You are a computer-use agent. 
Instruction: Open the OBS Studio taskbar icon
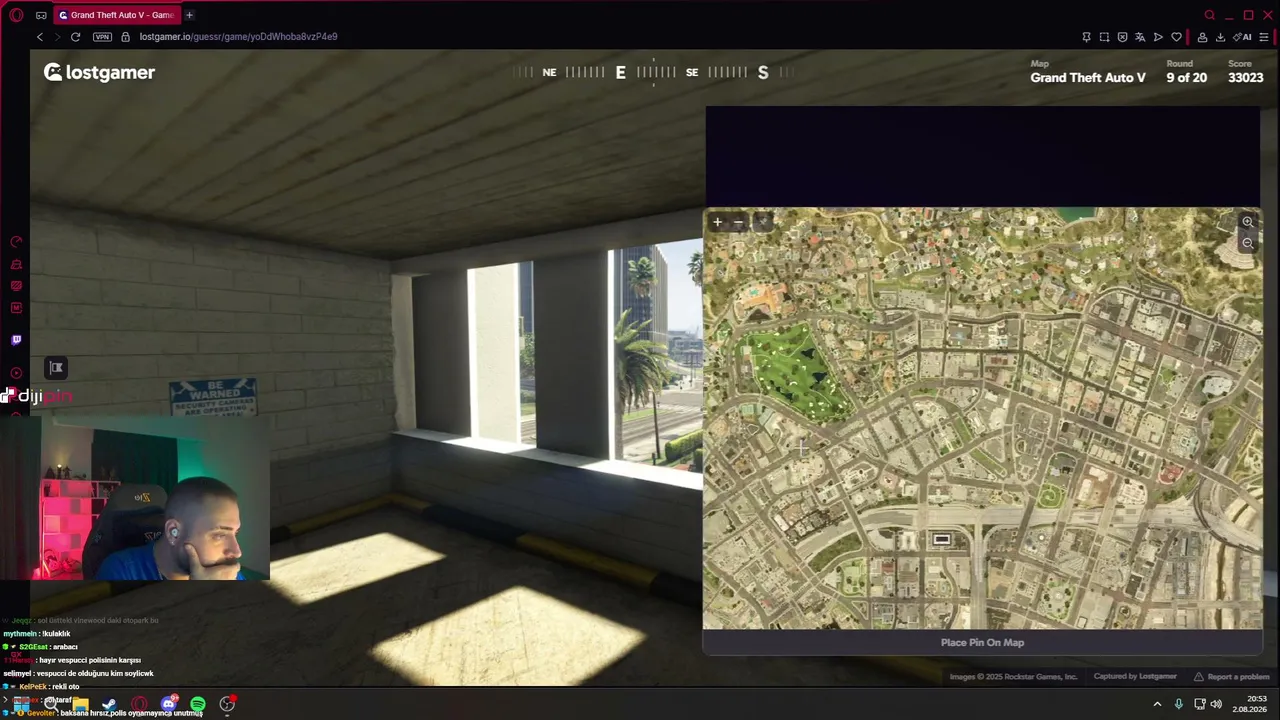click(x=227, y=704)
